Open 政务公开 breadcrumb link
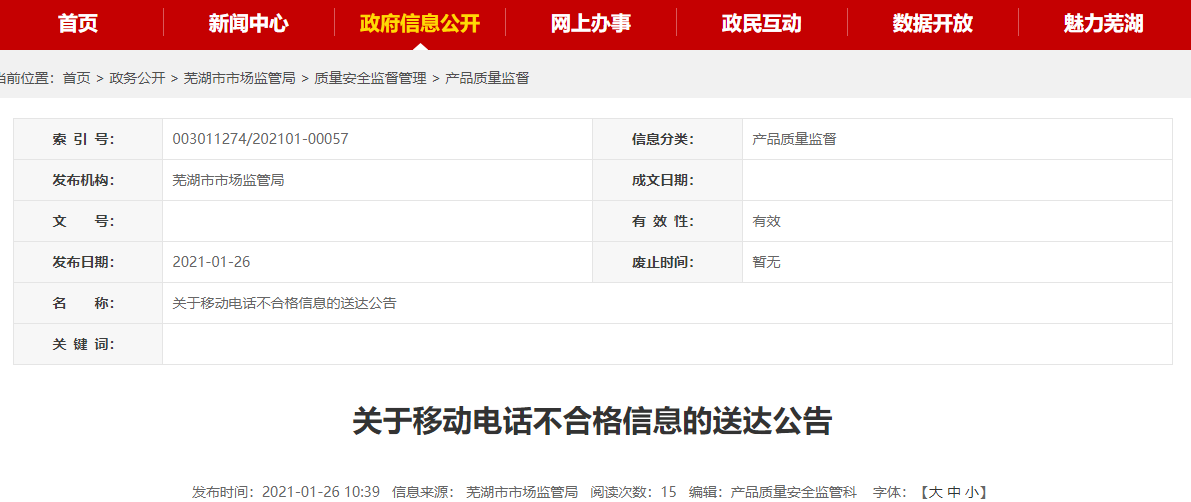This screenshot has width=1191, height=502. coord(137,77)
